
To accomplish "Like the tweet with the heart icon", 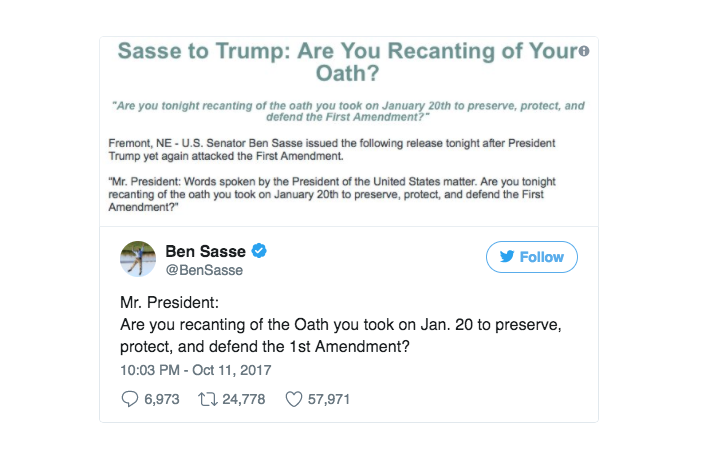I will pos(293,399).
